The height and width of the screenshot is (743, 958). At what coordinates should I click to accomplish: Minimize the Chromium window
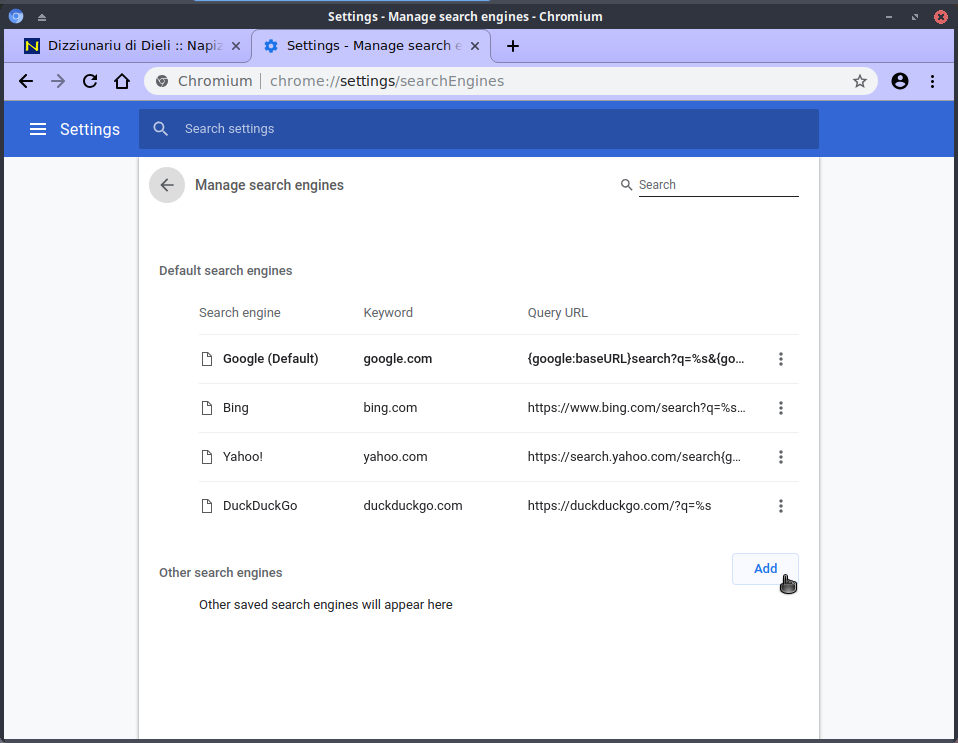(888, 16)
